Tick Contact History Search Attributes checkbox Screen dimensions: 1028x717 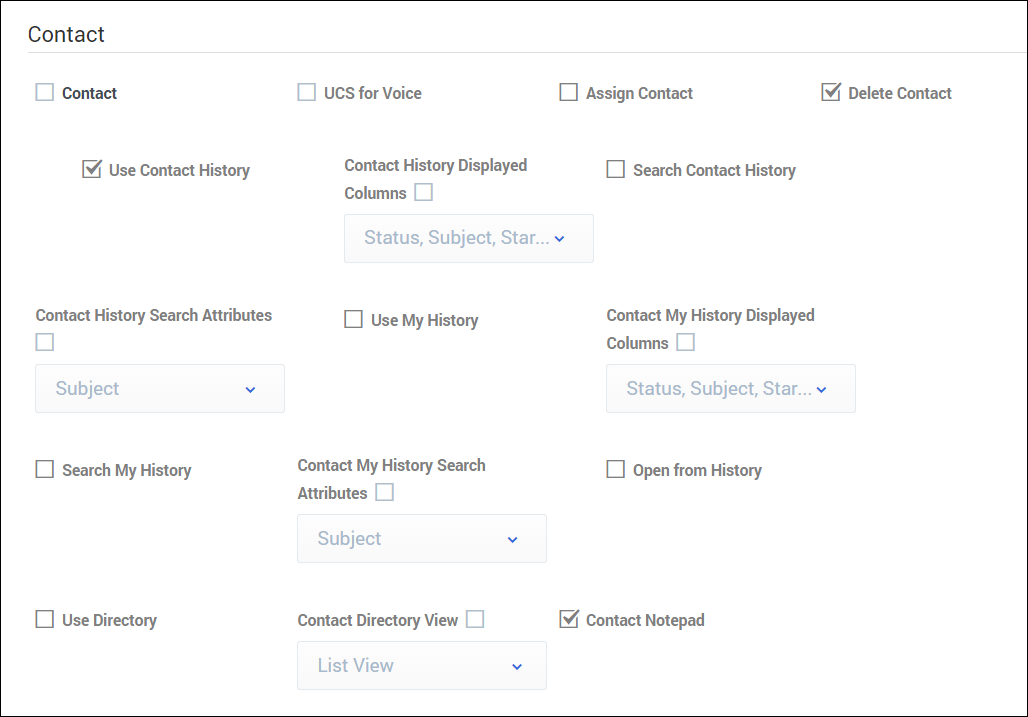pos(45,342)
